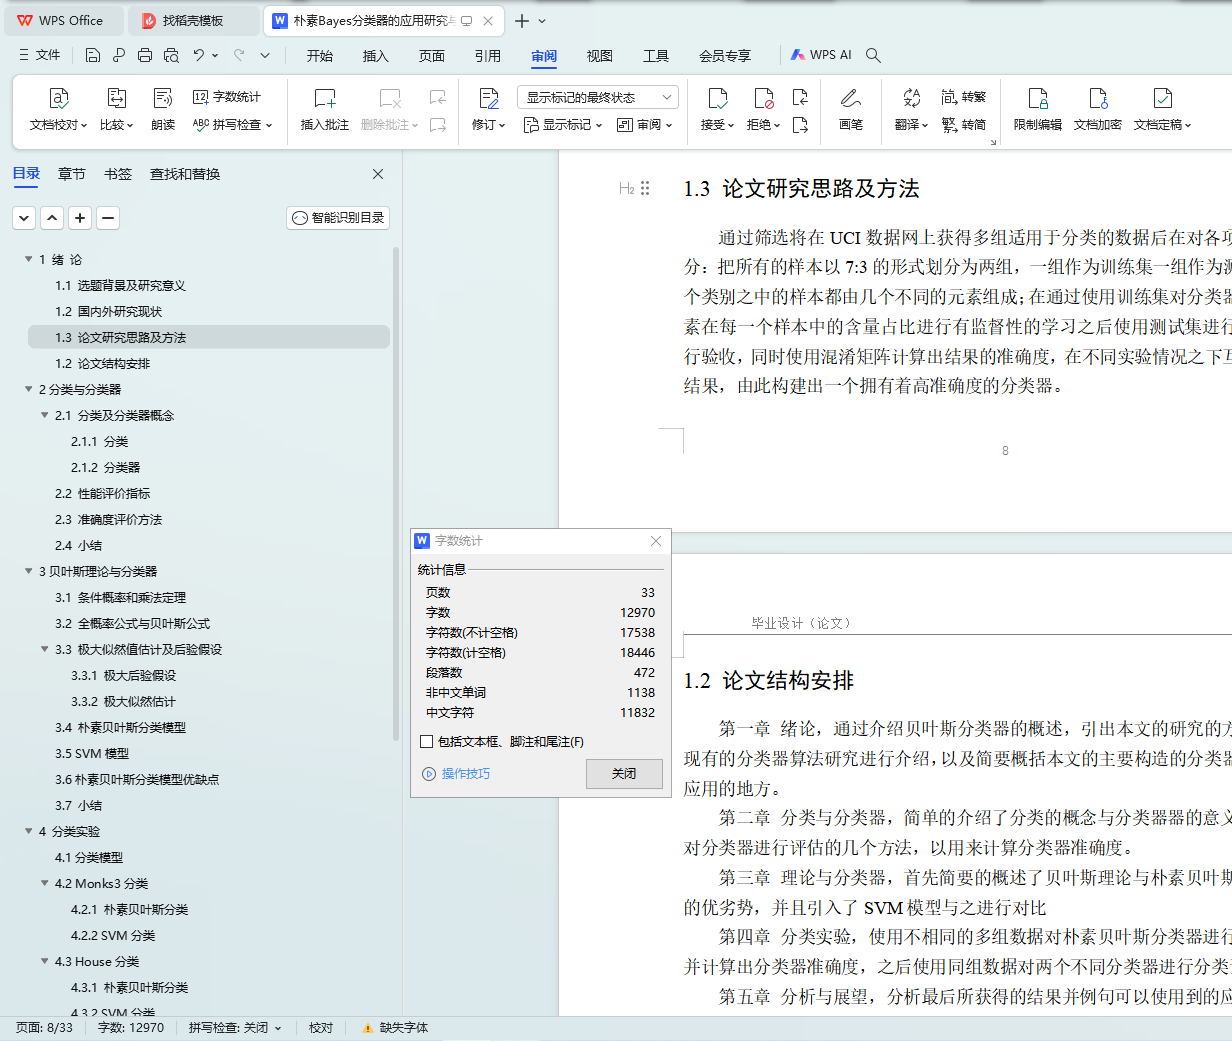This screenshot has width=1232, height=1041.
Task: Go to 2.2 性能评价指标 in outline
Action: pos(103,493)
